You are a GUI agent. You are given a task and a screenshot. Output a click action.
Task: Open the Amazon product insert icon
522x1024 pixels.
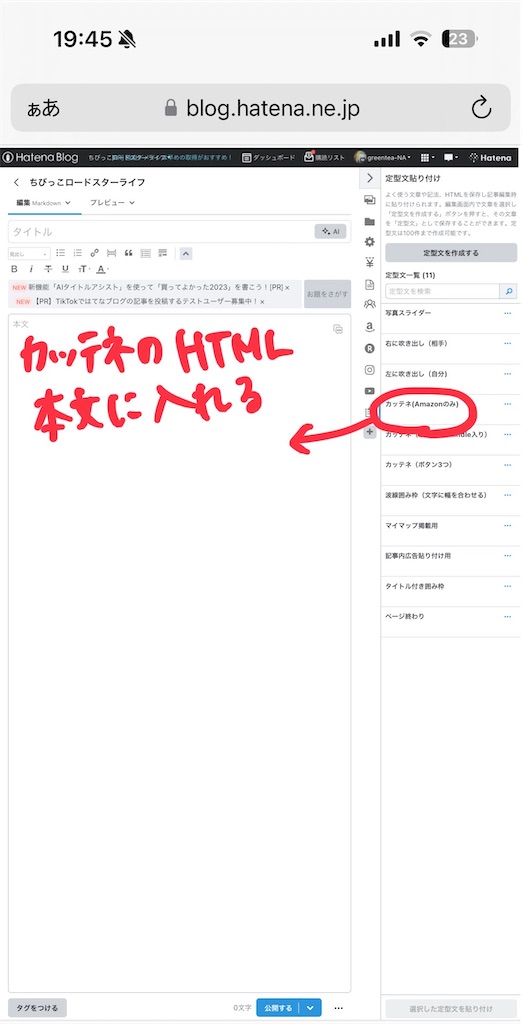[x=369, y=327]
